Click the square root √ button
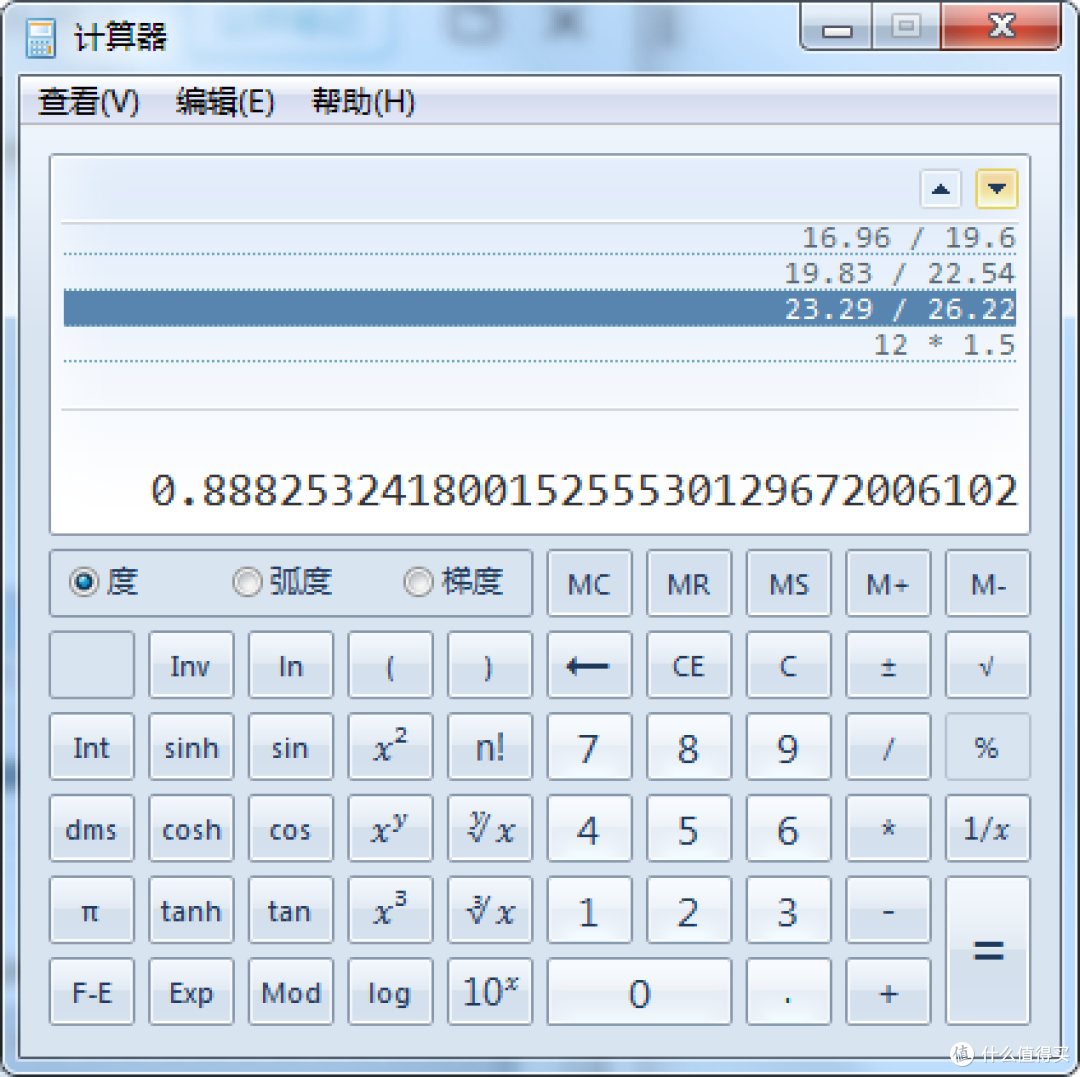The image size is (1080, 1077). pos(987,665)
